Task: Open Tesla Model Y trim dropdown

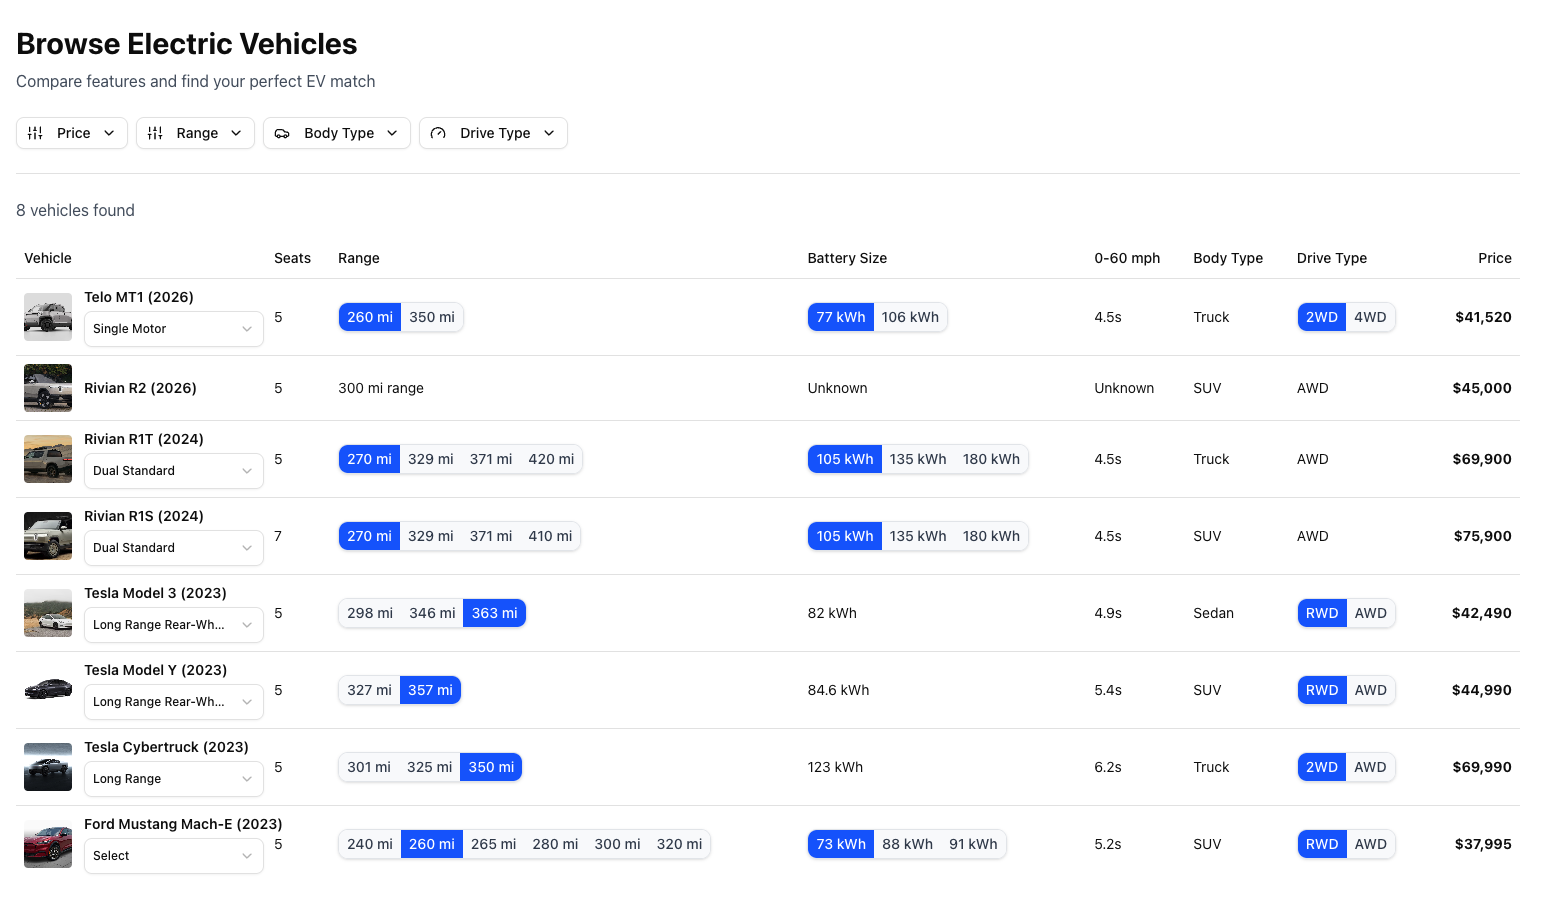Action: pos(174,702)
